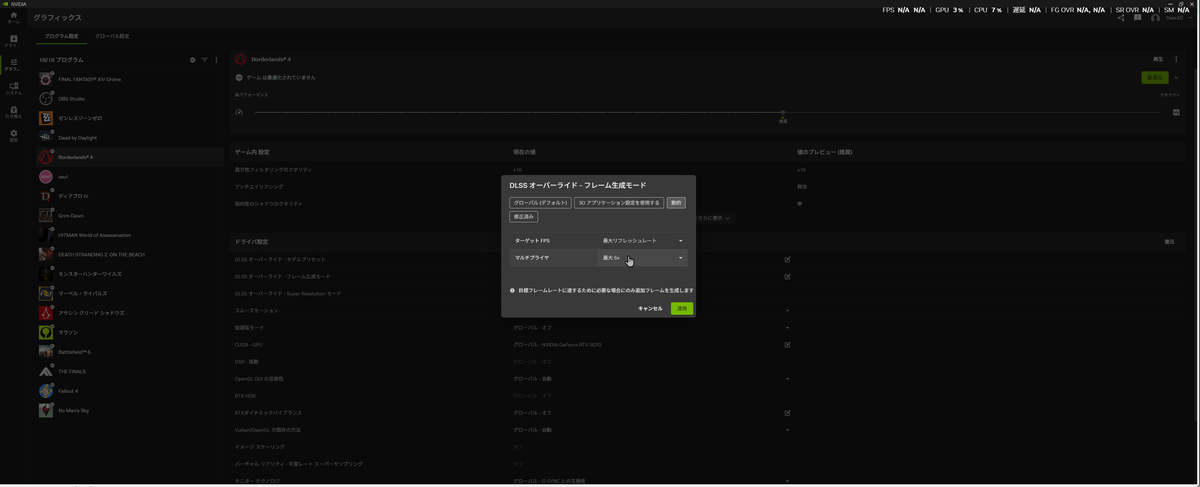The image size is (1200, 487).
Task: Click the info icon beside the frame generation note
Action: click(512, 290)
